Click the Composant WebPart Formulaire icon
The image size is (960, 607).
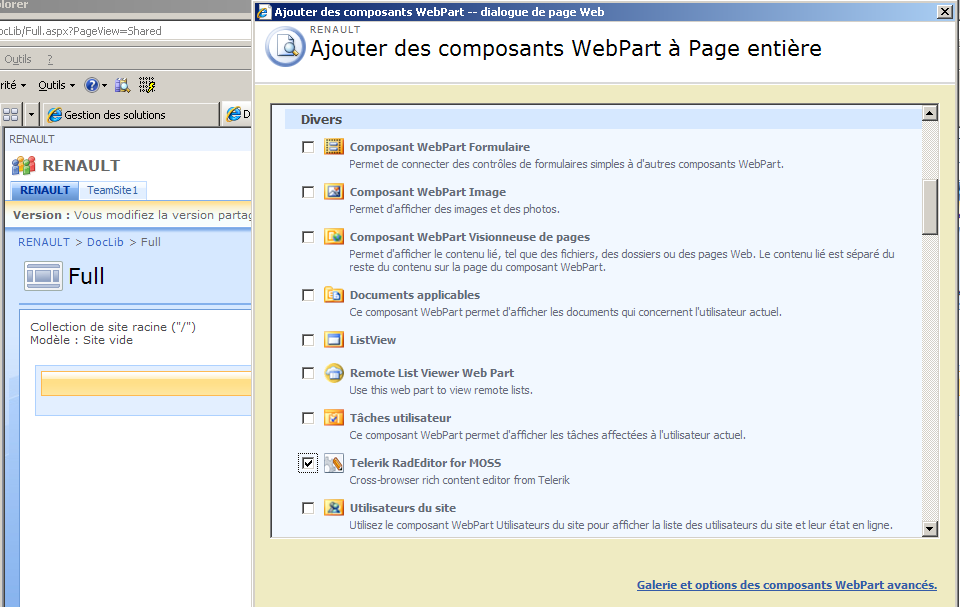coord(334,147)
